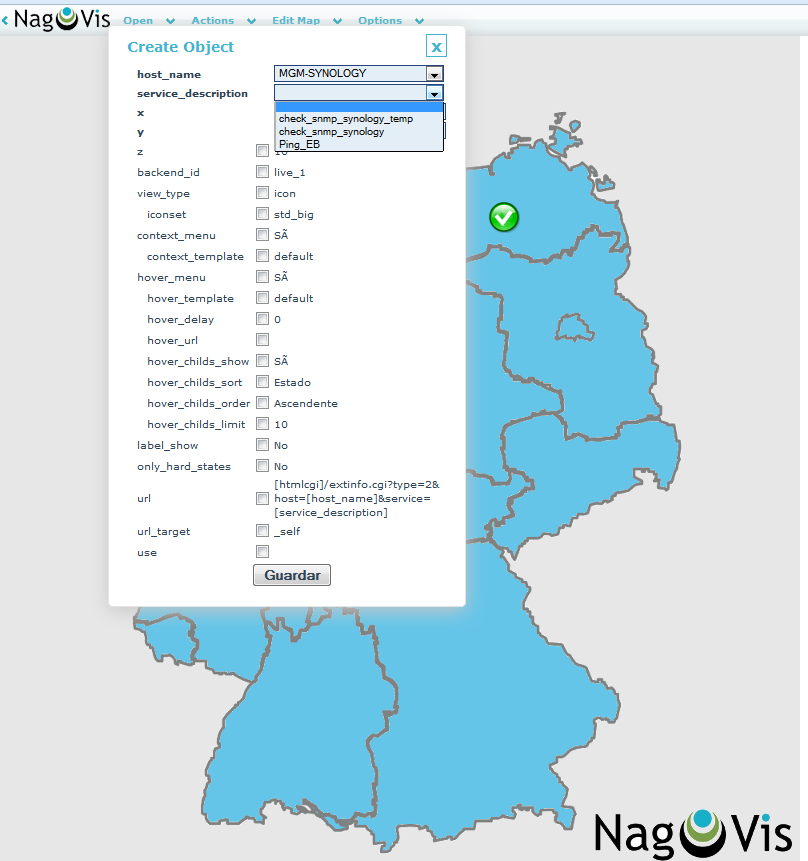The image size is (808, 861).
Task: Click the host_name field showing MGM-SYNOLOGY
Action: 359,74
